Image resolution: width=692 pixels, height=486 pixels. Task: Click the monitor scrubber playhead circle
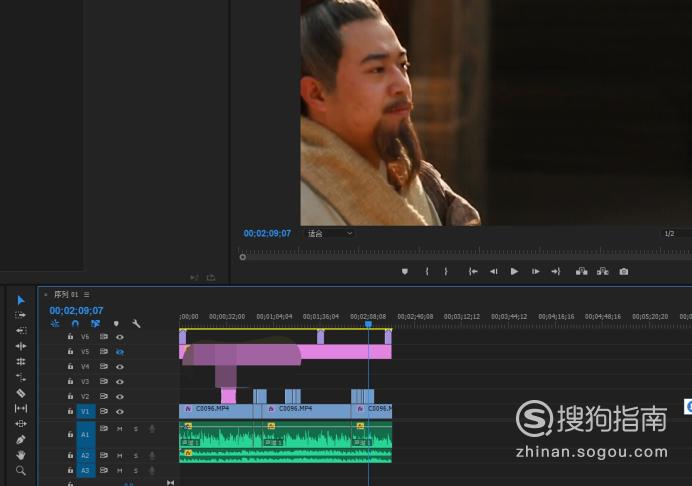(242, 257)
